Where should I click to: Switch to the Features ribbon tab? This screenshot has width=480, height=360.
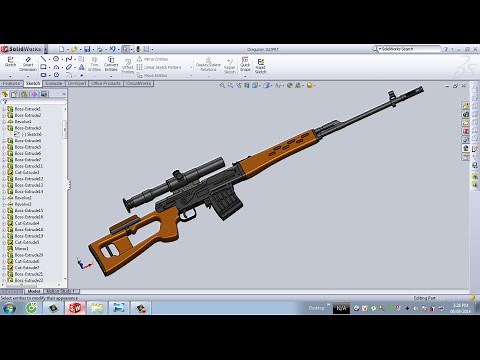pos(12,83)
